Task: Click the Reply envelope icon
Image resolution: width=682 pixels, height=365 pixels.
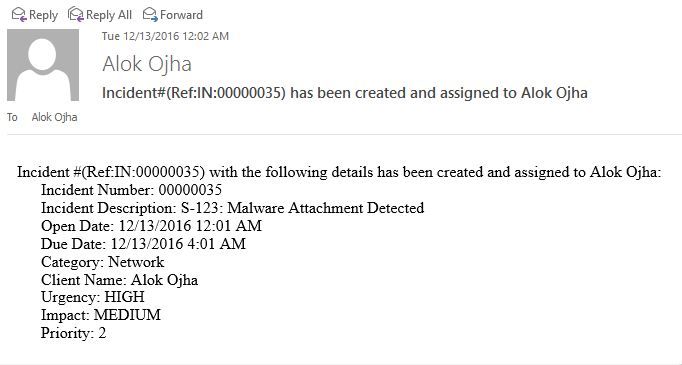Action: click(19, 15)
